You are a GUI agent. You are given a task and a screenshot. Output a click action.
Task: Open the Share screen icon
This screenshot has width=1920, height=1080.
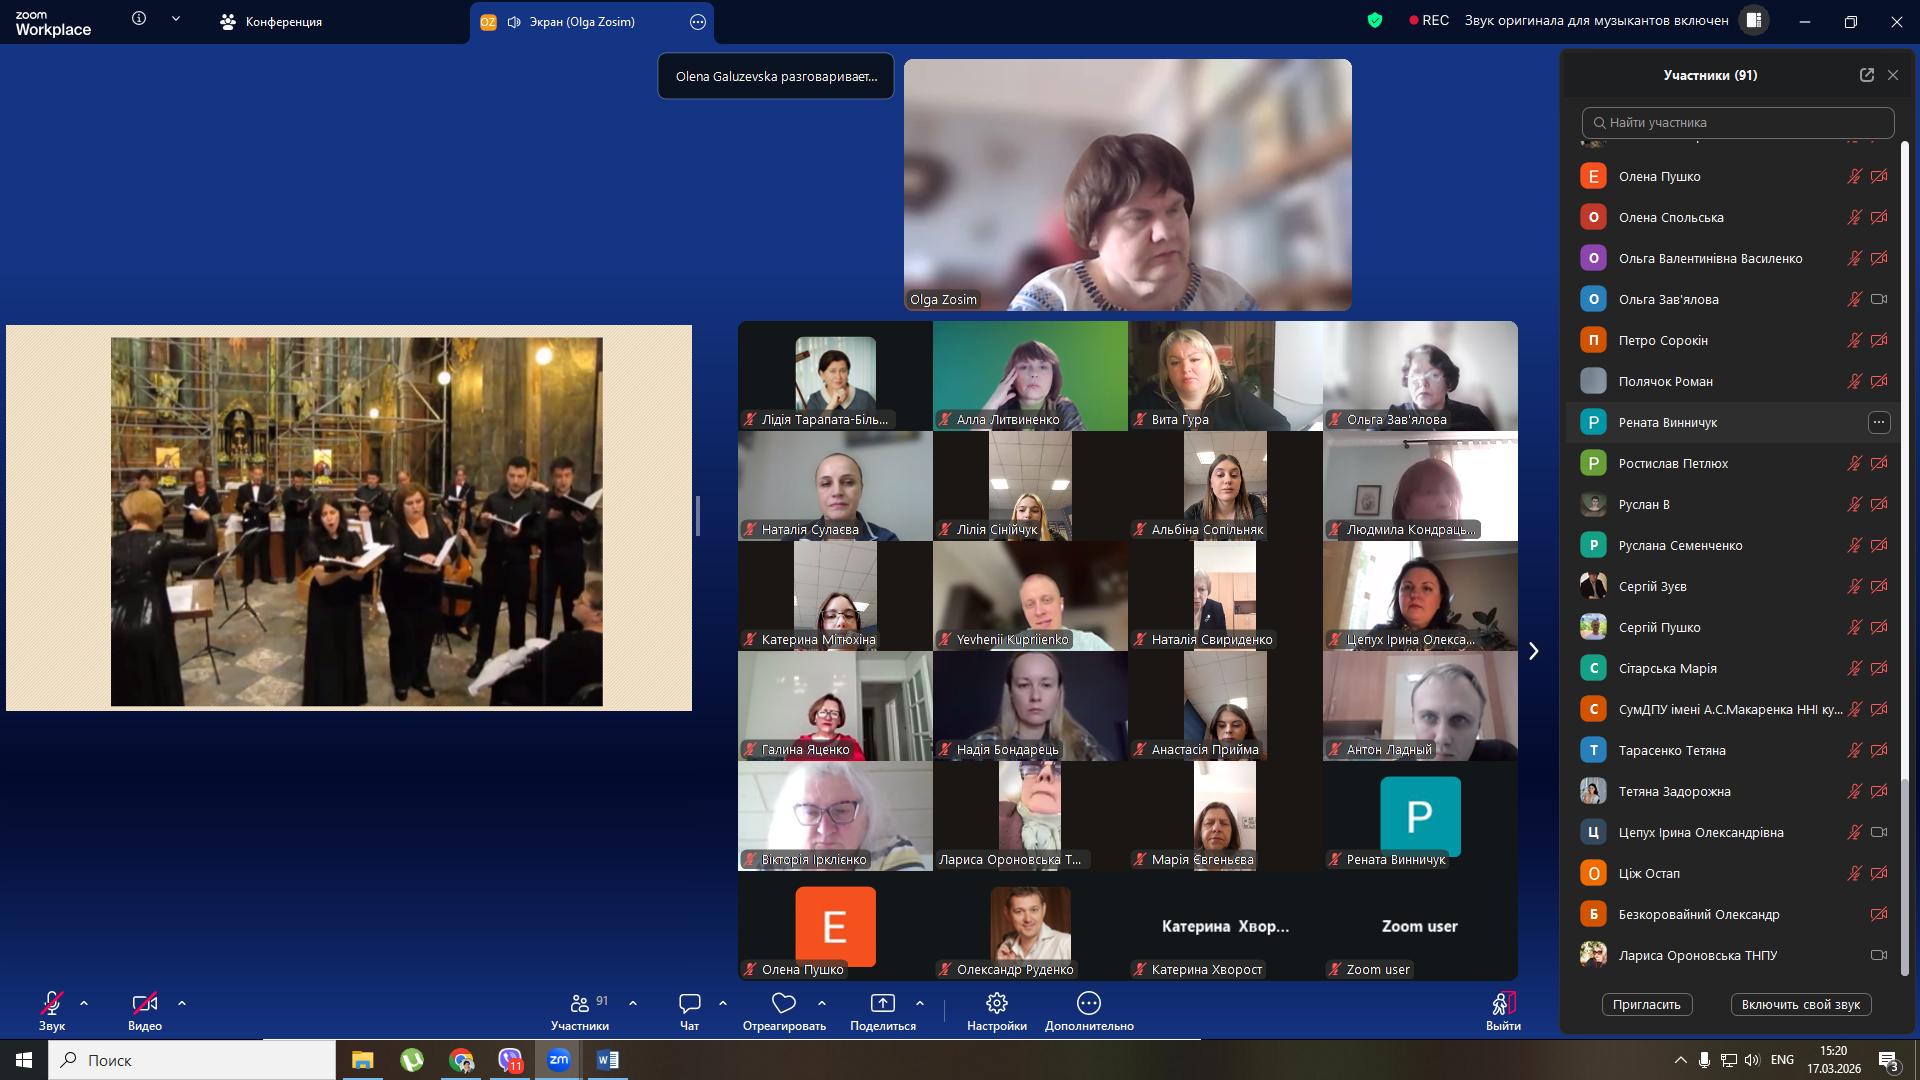882,1003
